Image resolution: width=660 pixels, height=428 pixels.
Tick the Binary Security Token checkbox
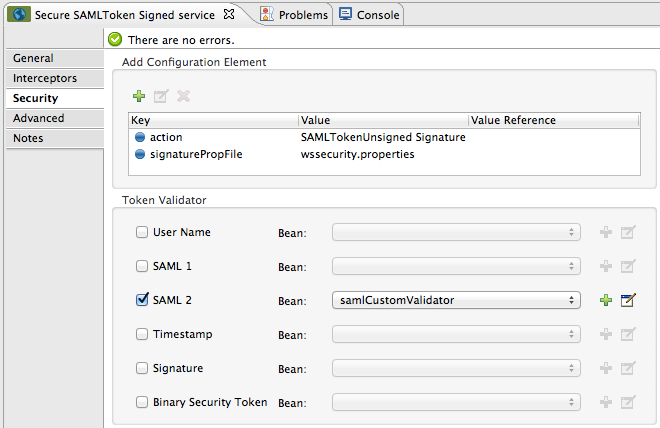tap(141, 402)
